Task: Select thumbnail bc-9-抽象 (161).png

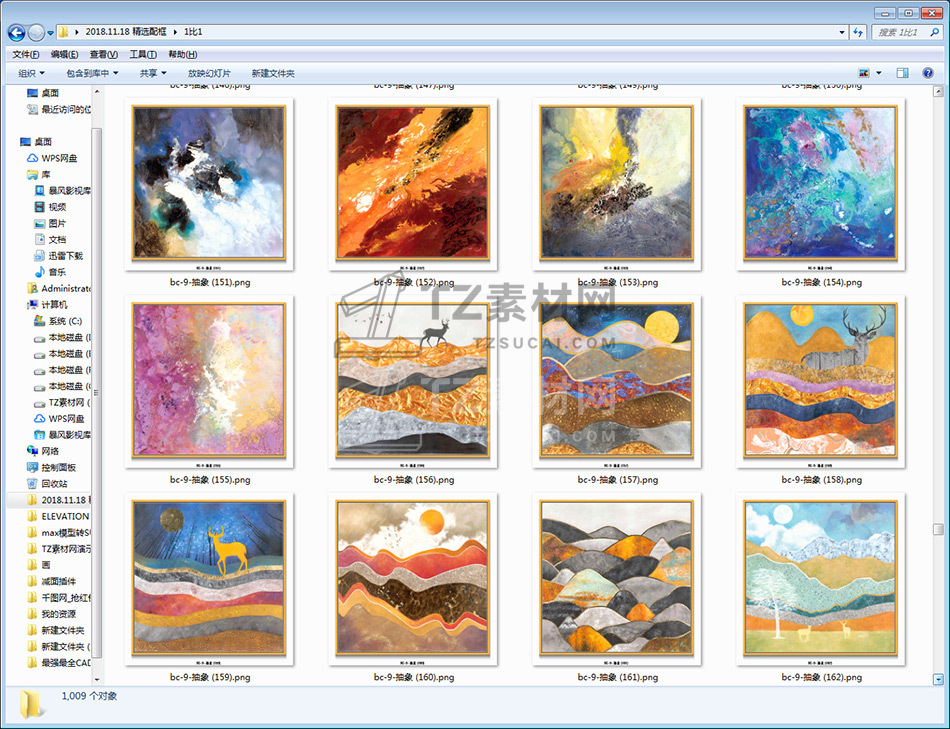Action: 617,579
